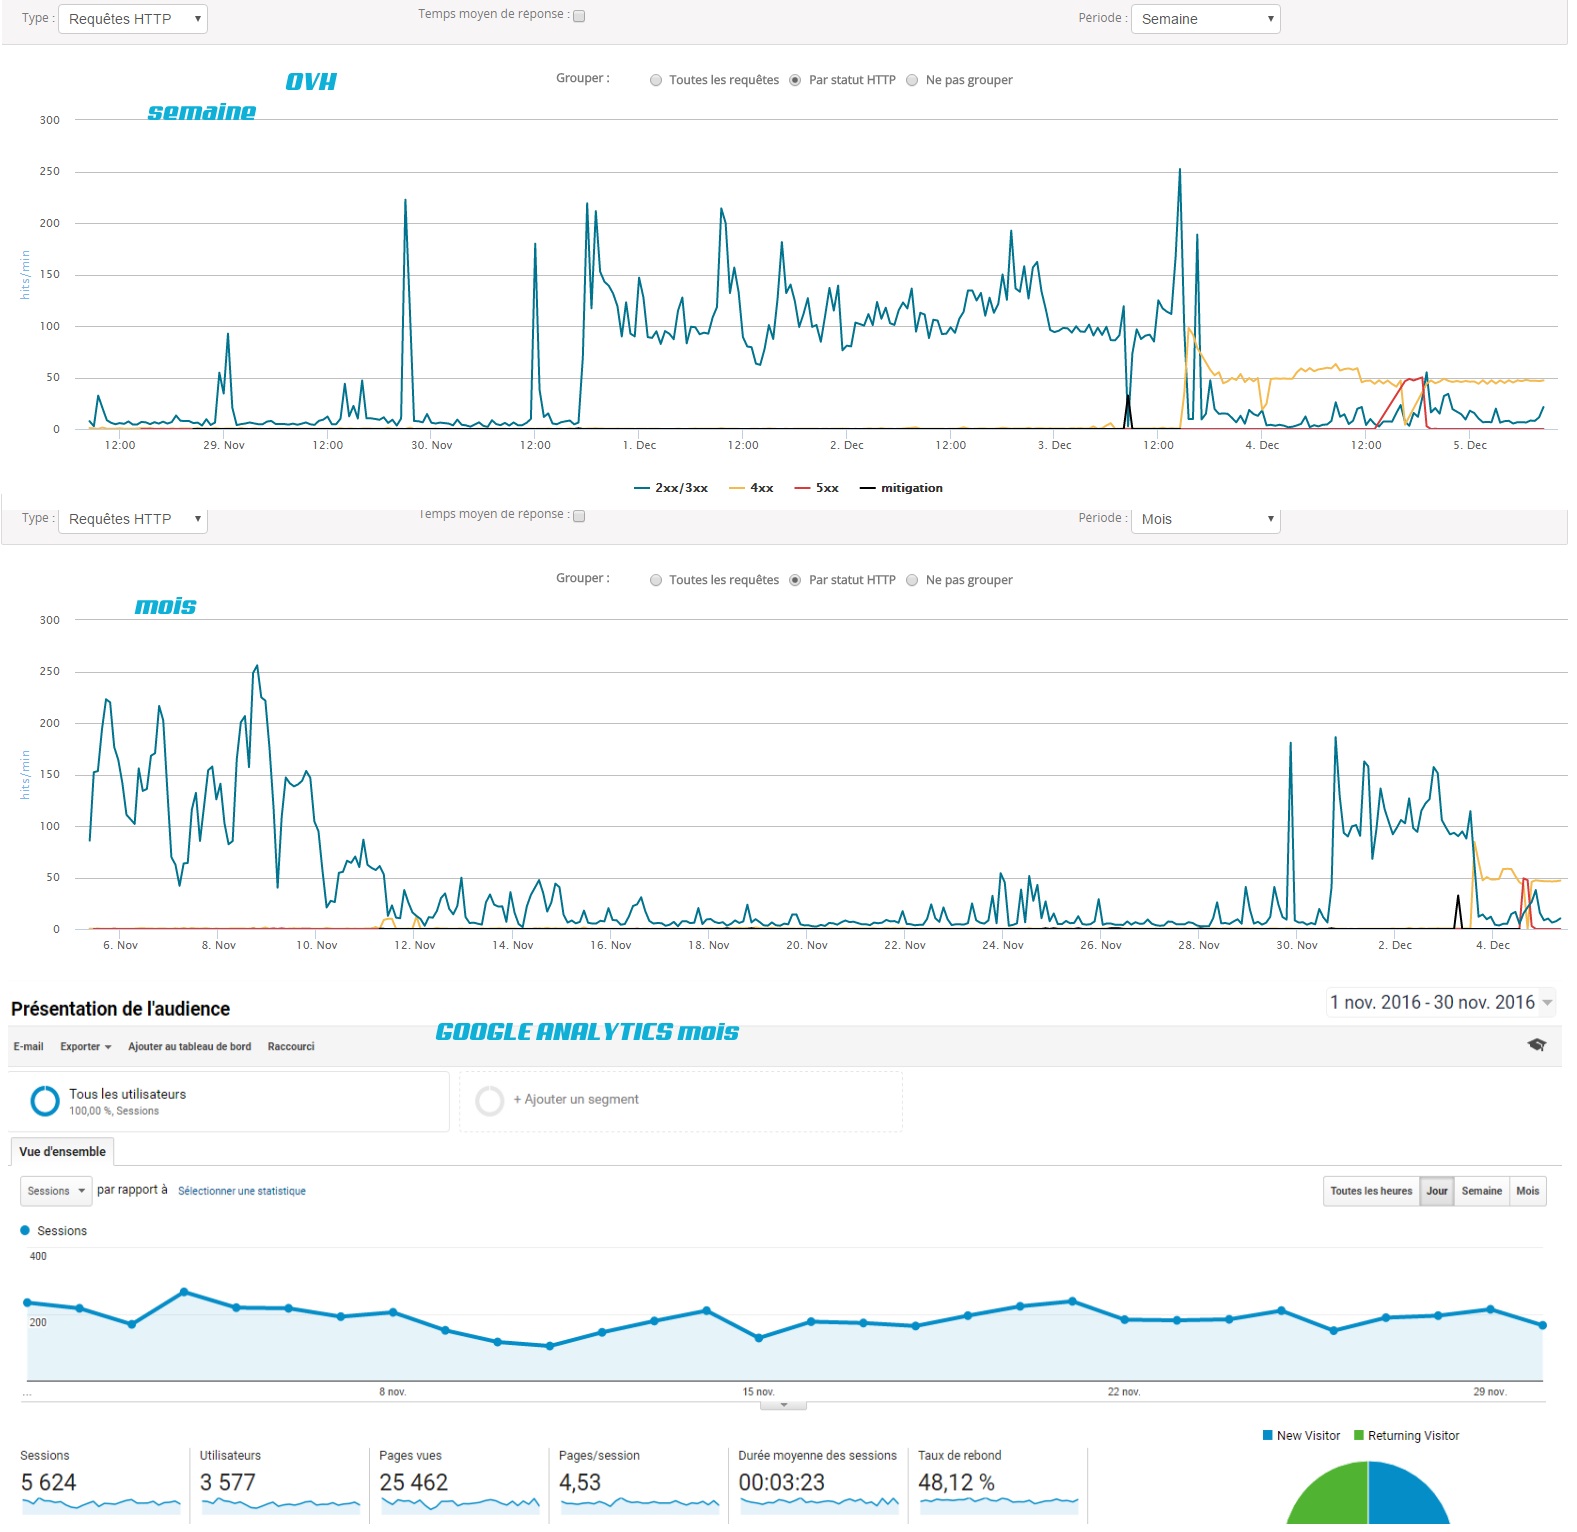Switch chart granularity to Semaine
This screenshot has height=1532, width=1577.
coord(1481,1191)
